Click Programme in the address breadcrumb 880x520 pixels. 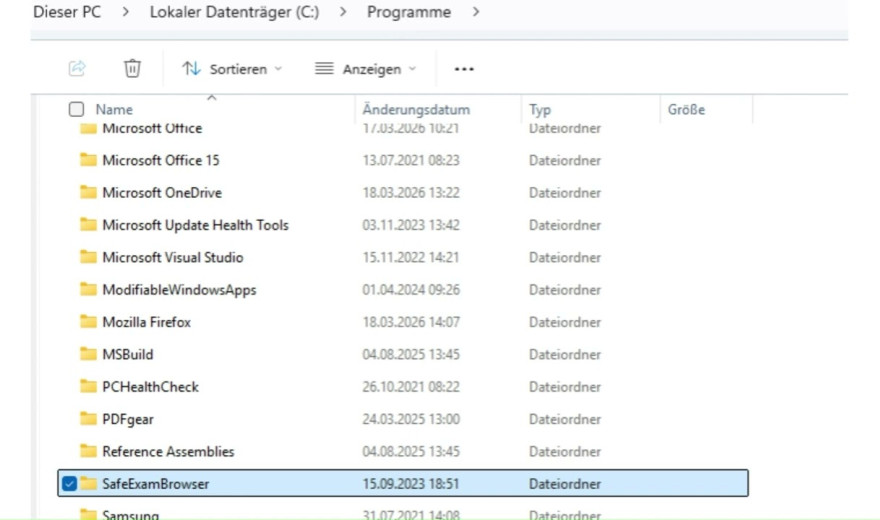(409, 12)
